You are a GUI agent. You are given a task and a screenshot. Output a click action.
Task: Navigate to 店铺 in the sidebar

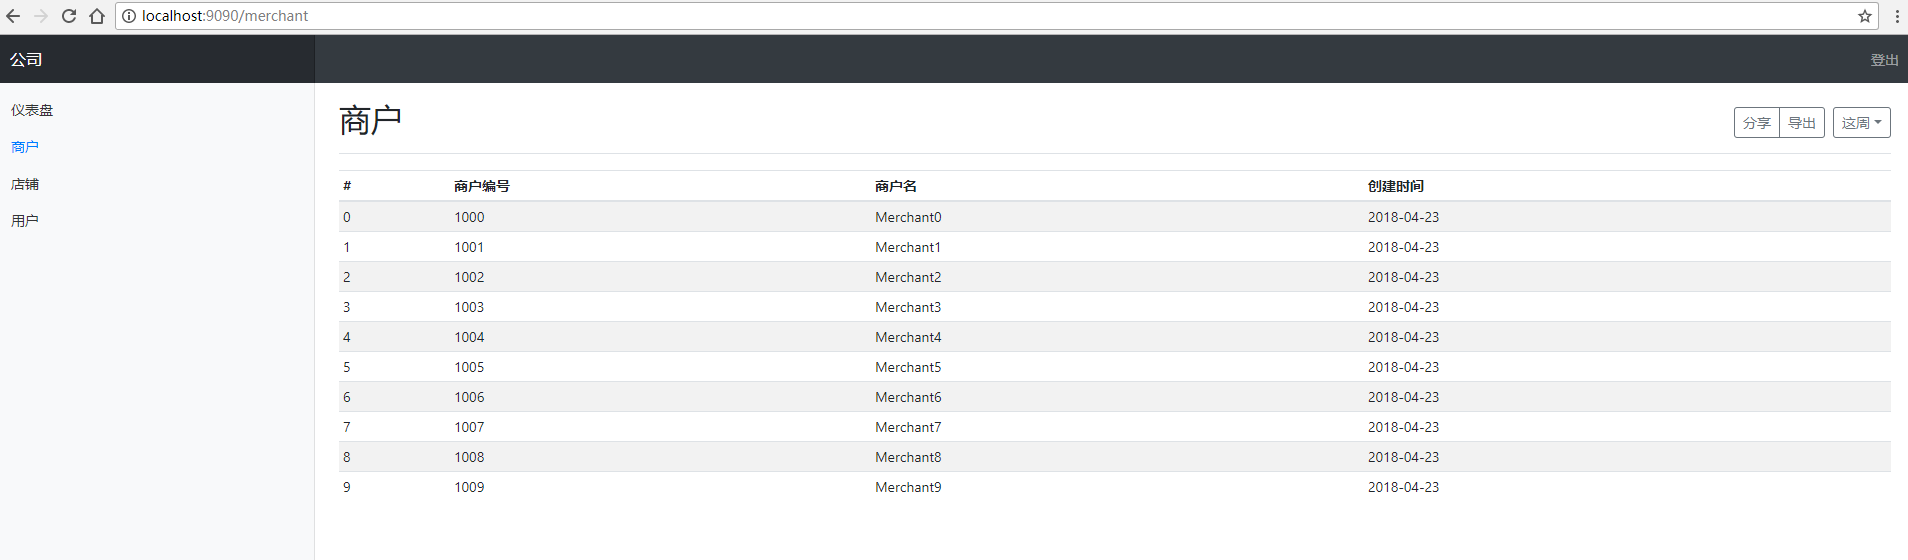tap(25, 184)
